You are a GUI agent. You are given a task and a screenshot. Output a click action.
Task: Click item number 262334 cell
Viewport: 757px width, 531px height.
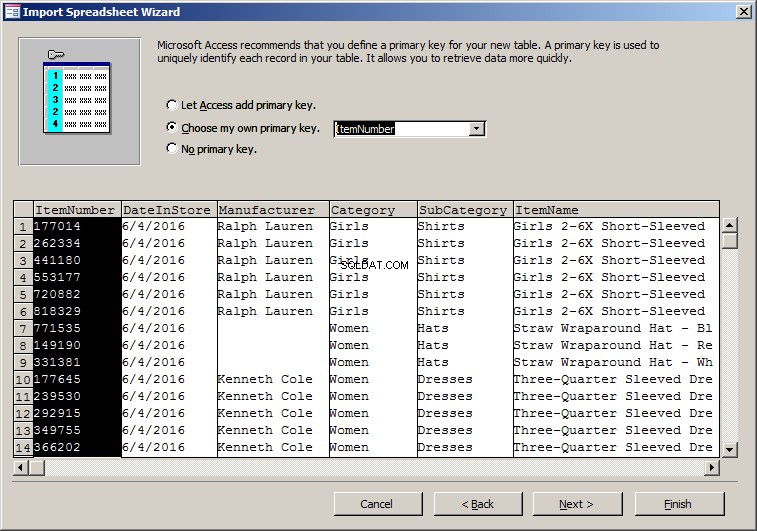pyautogui.click(x=77, y=243)
